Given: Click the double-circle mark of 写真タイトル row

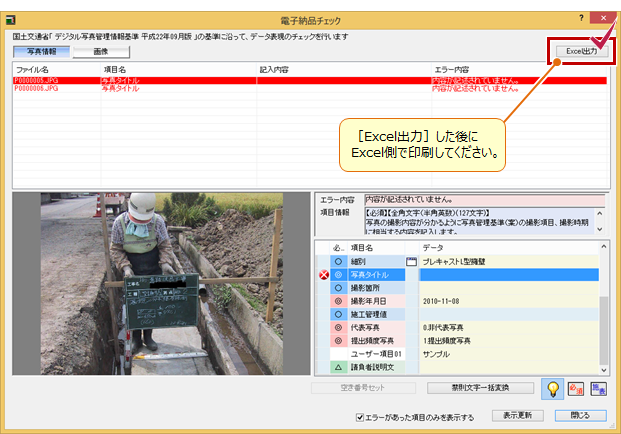Looking at the screenshot, I should pos(338,274).
